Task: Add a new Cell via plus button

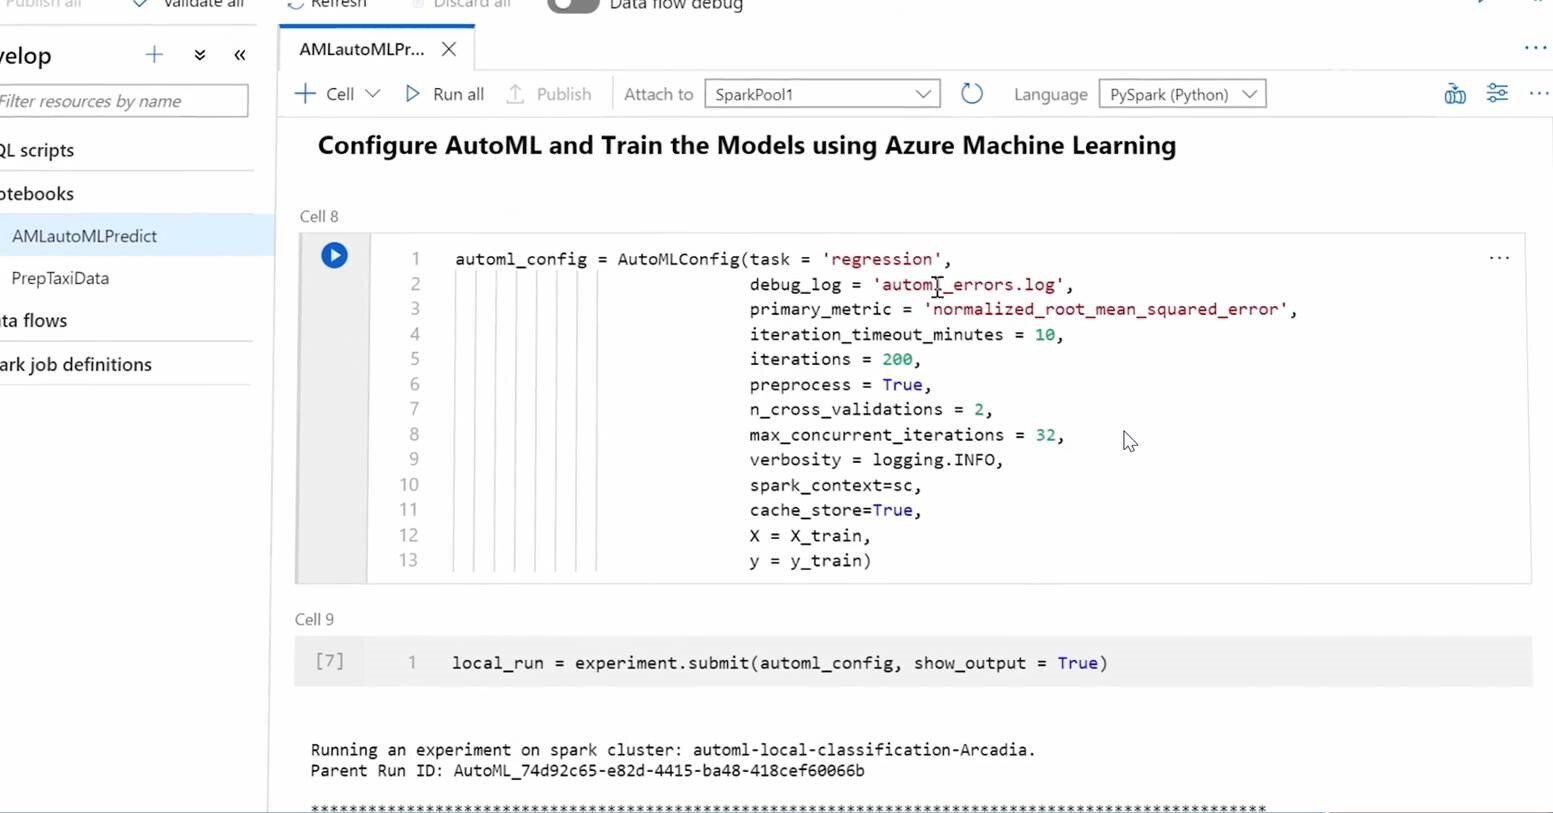Action: (305, 94)
